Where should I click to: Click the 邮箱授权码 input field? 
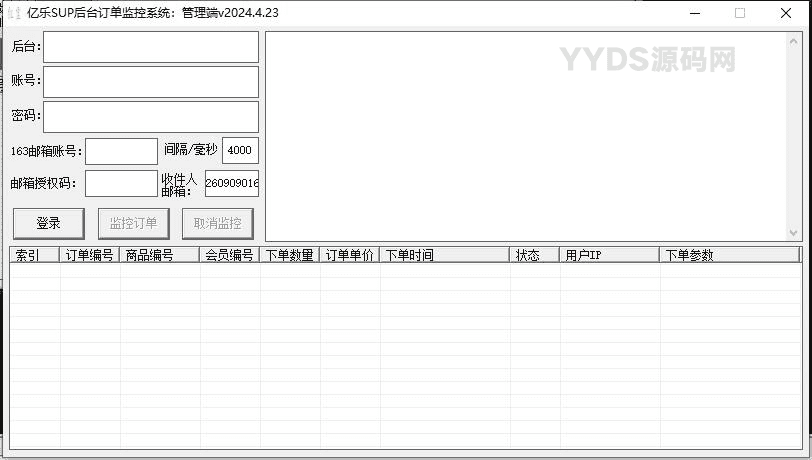(x=121, y=183)
